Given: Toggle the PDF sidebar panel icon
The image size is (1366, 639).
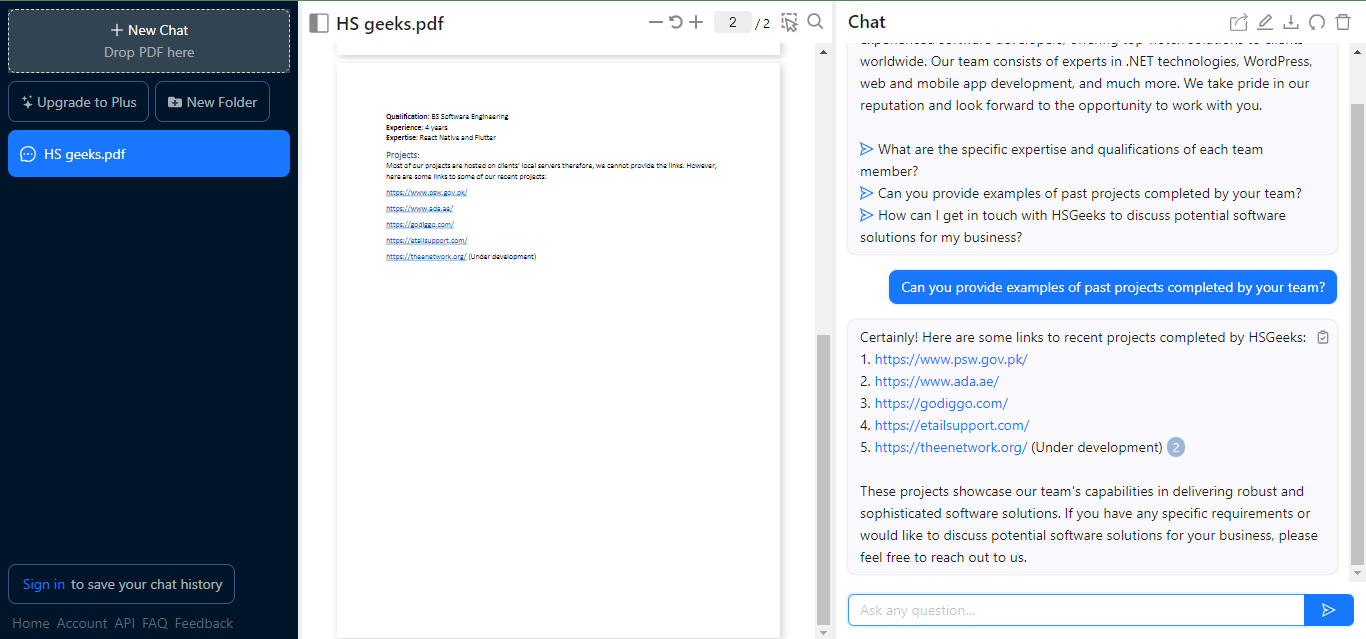Looking at the screenshot, I should [319, 23].
